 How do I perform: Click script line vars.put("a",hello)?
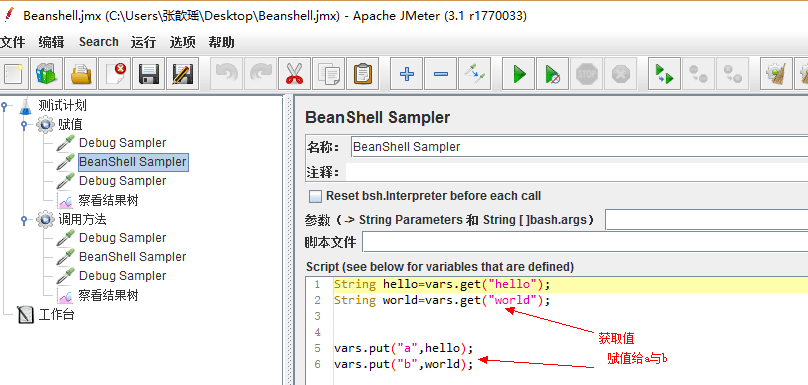click(403, 348)
